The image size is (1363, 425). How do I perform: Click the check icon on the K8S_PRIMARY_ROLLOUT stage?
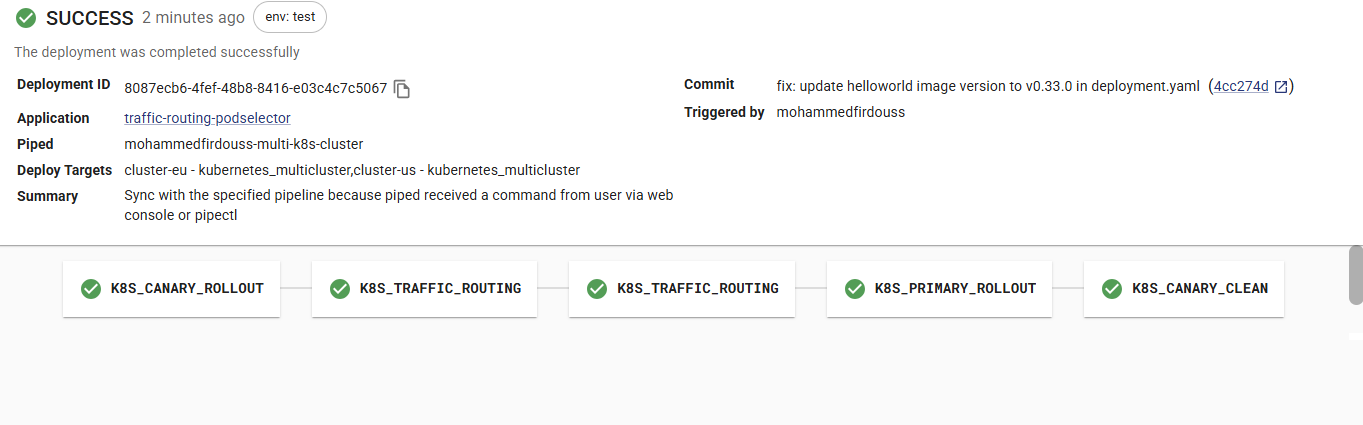855,289
